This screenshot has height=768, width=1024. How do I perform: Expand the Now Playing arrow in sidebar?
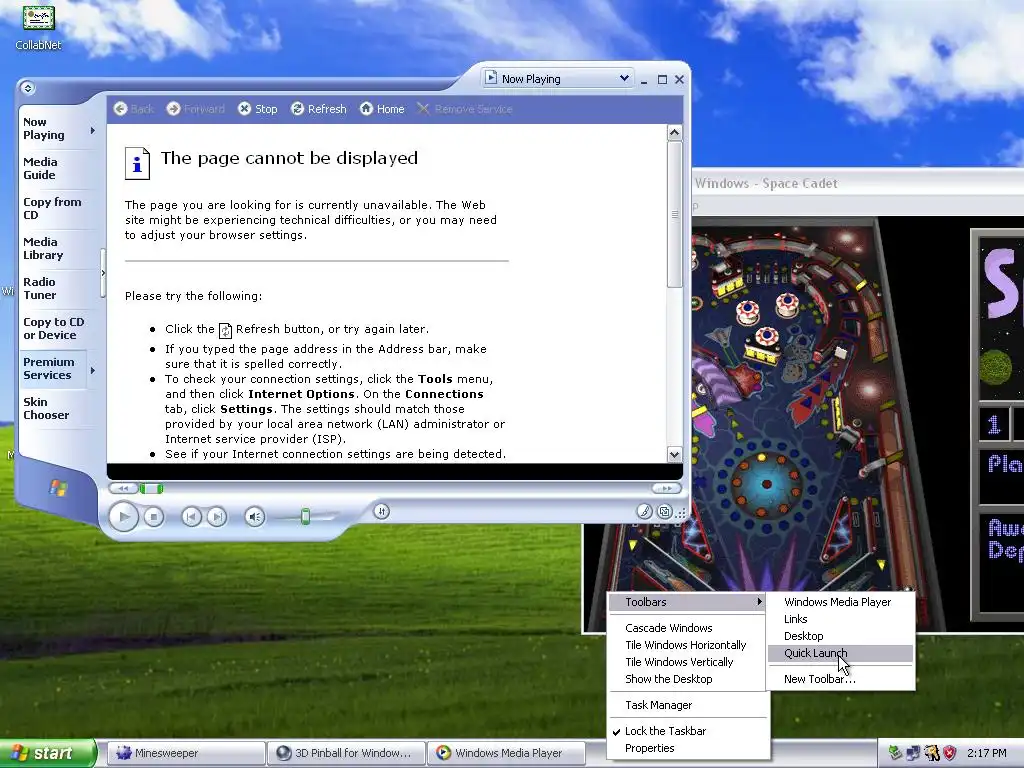93,131
